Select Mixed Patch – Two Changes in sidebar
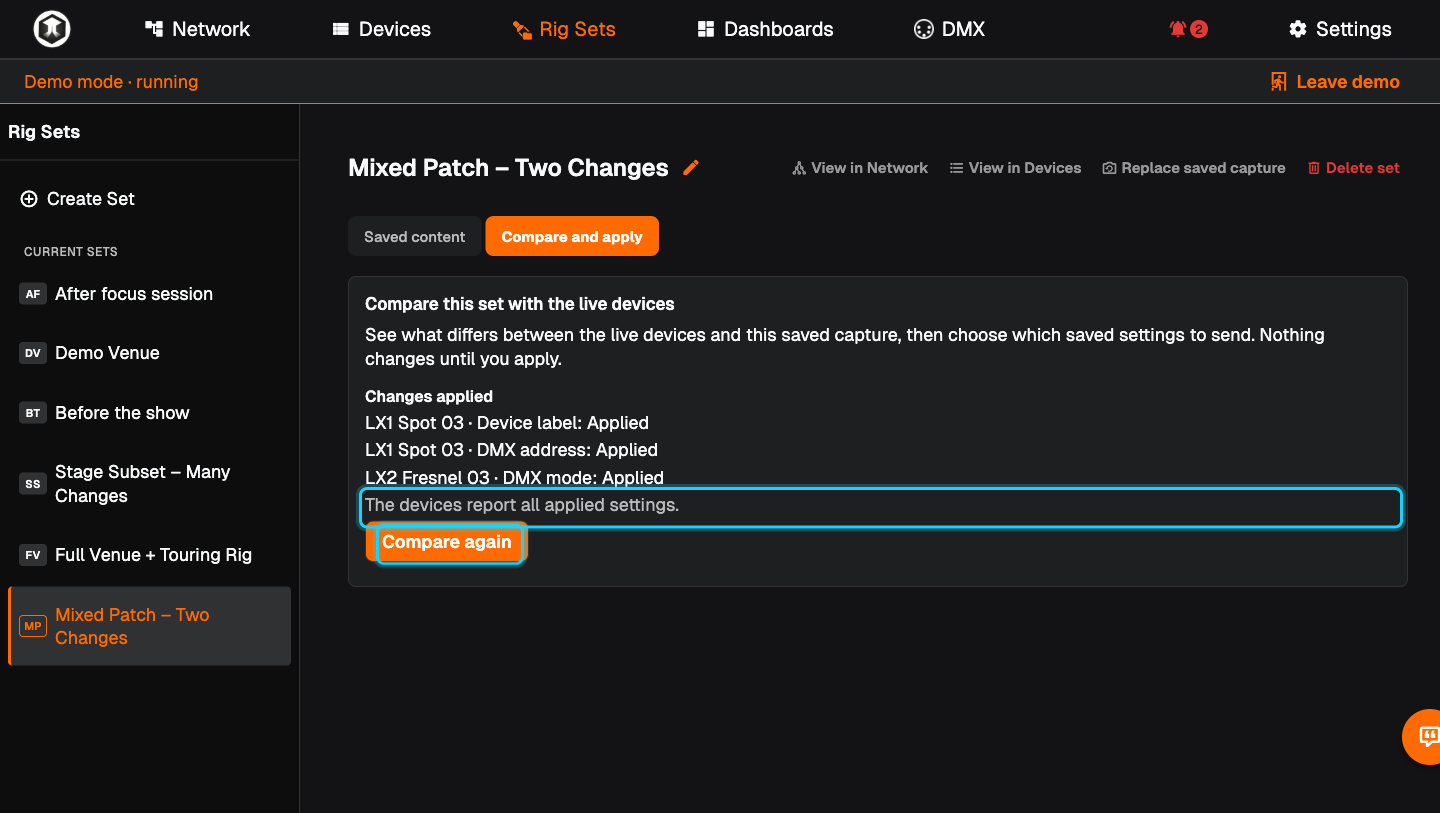The height and width of the screenshot is (813, 1440). [149, 626]
